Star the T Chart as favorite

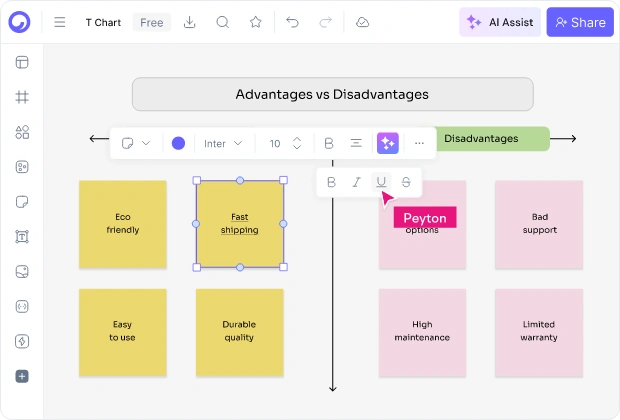(255, 22)
